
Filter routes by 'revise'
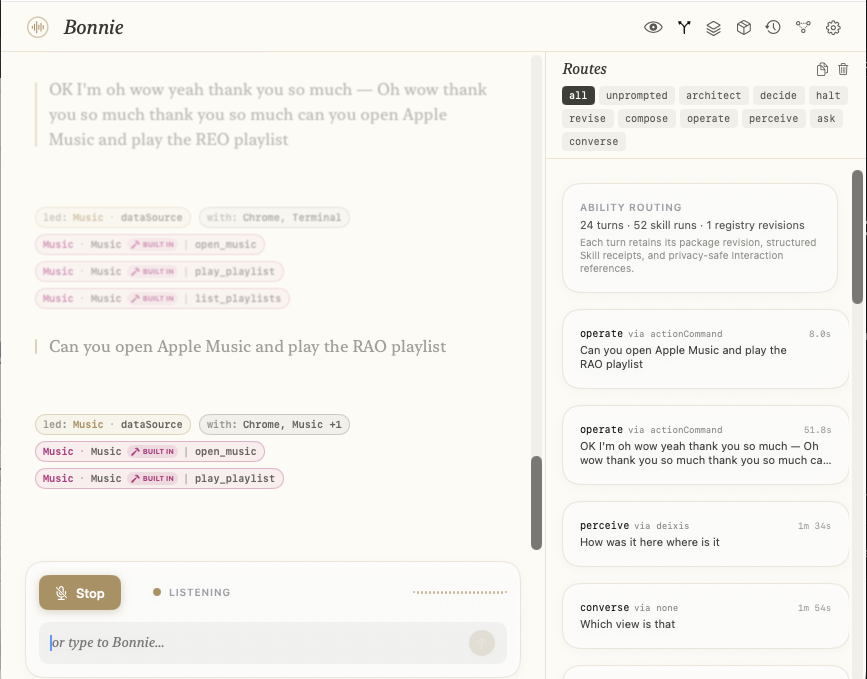coord(587,118)
